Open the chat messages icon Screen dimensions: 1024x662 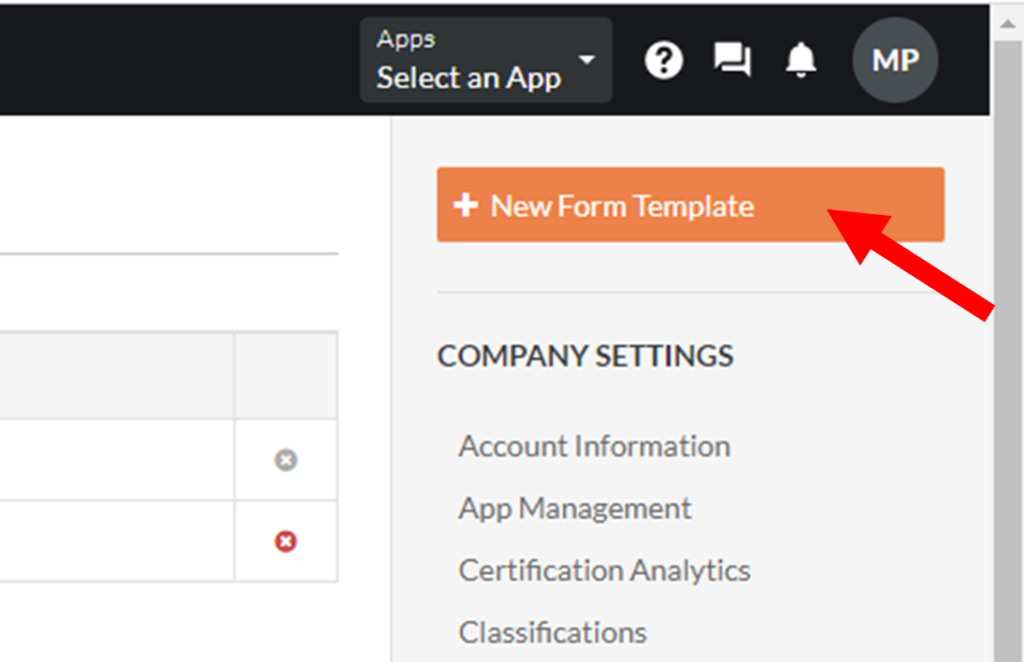click(732, 61)
